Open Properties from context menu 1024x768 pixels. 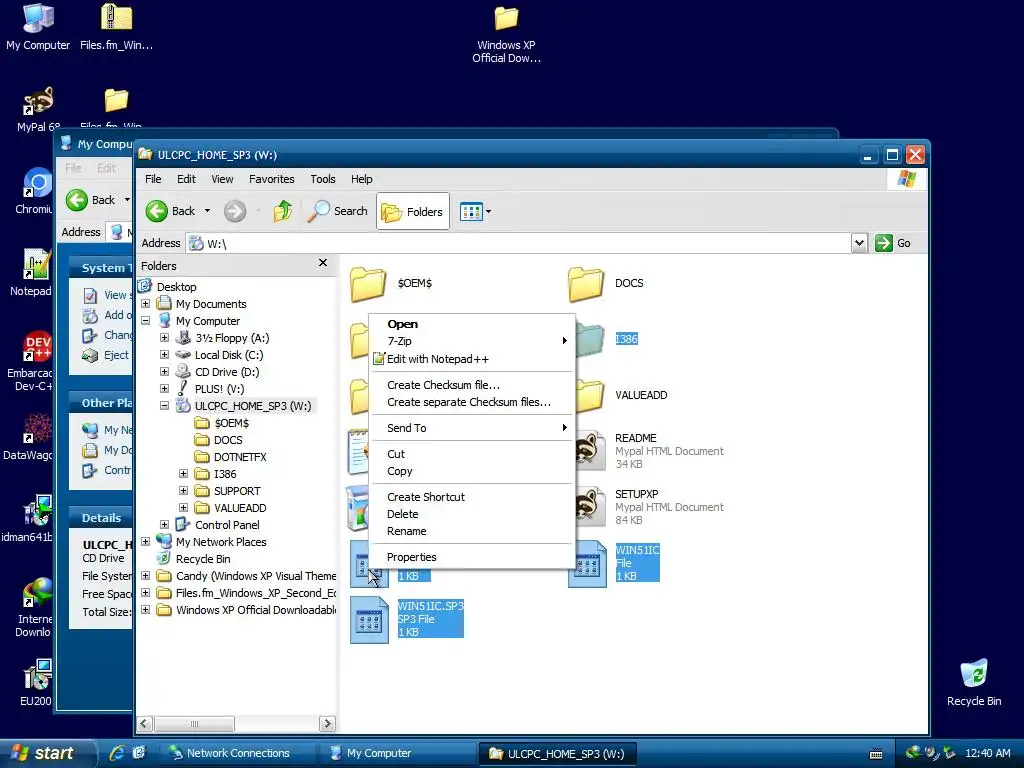472,557
